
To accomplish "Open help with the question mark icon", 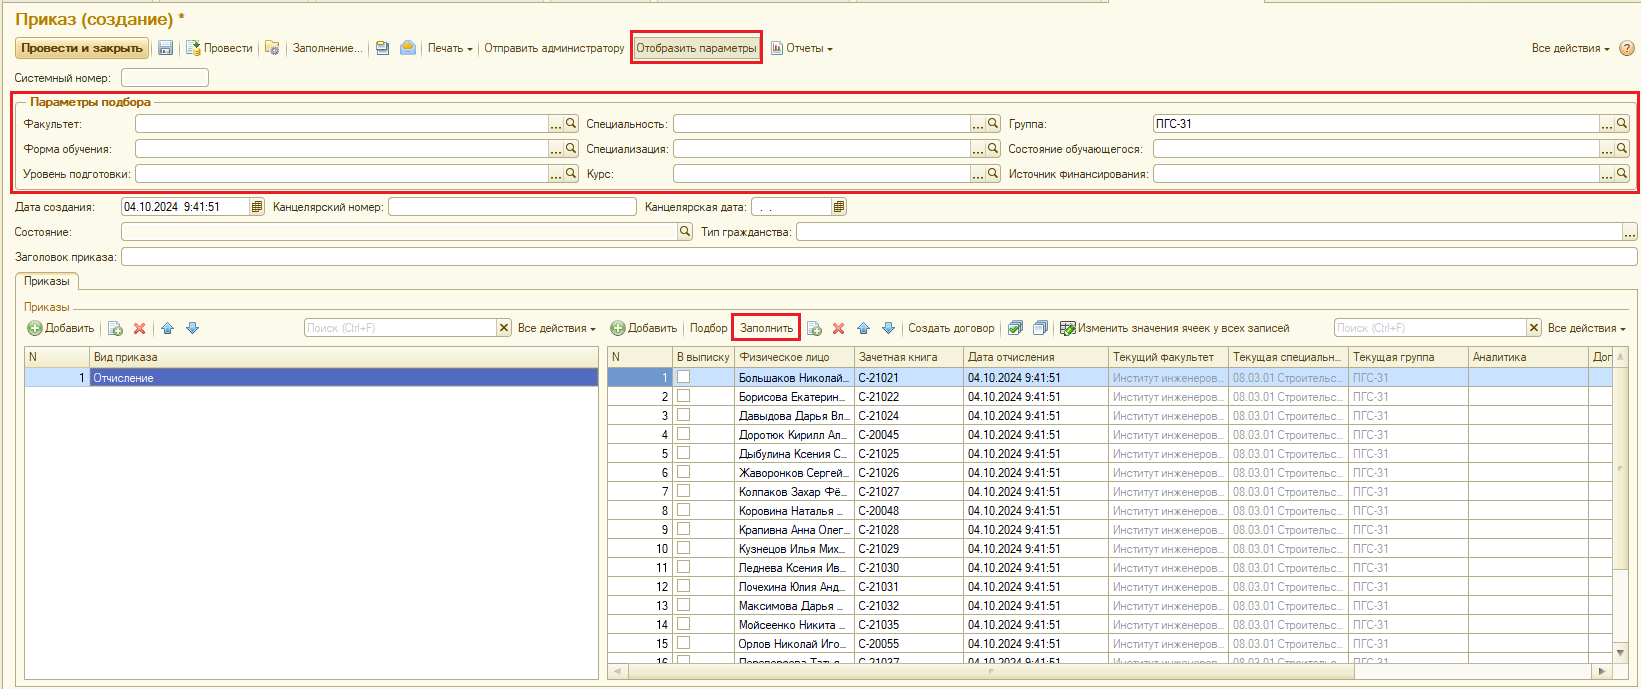I will 1627,48.
